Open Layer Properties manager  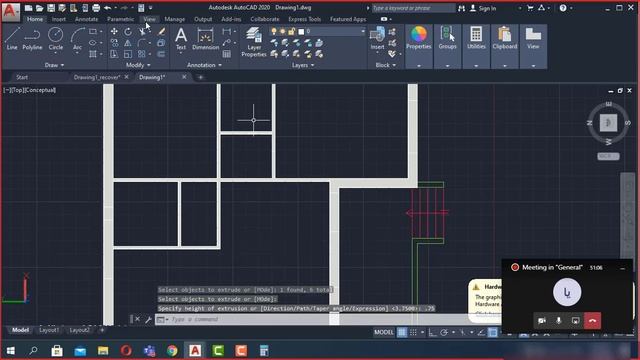253,42
